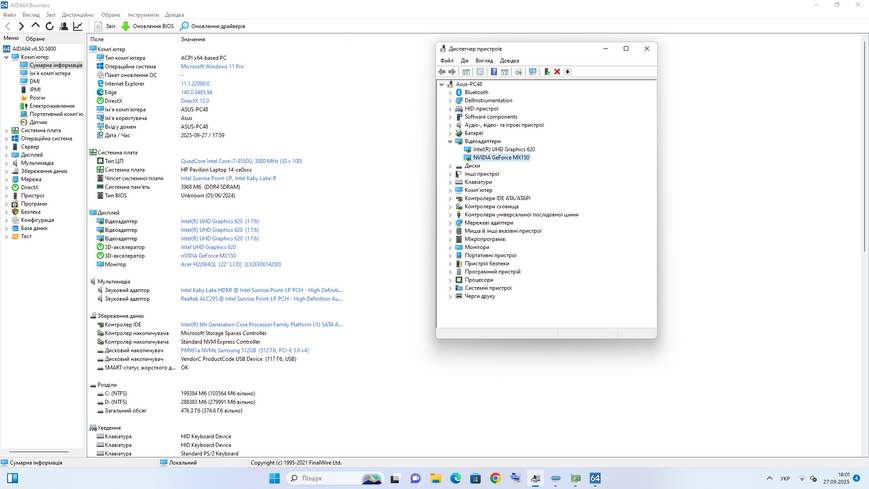The image size is (869, 489).
Task: Select DMI item in AIDA64 tree
Action: 34,82
